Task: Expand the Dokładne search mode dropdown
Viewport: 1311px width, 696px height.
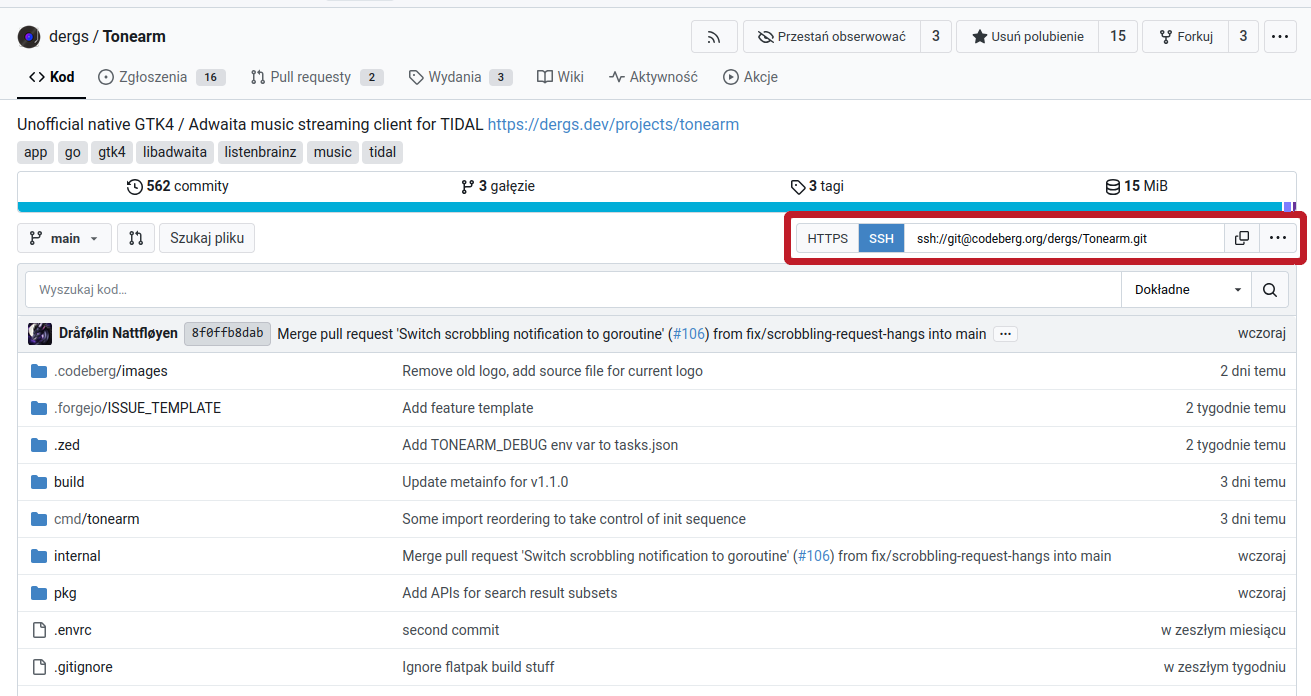Action: pos(1187,290)
